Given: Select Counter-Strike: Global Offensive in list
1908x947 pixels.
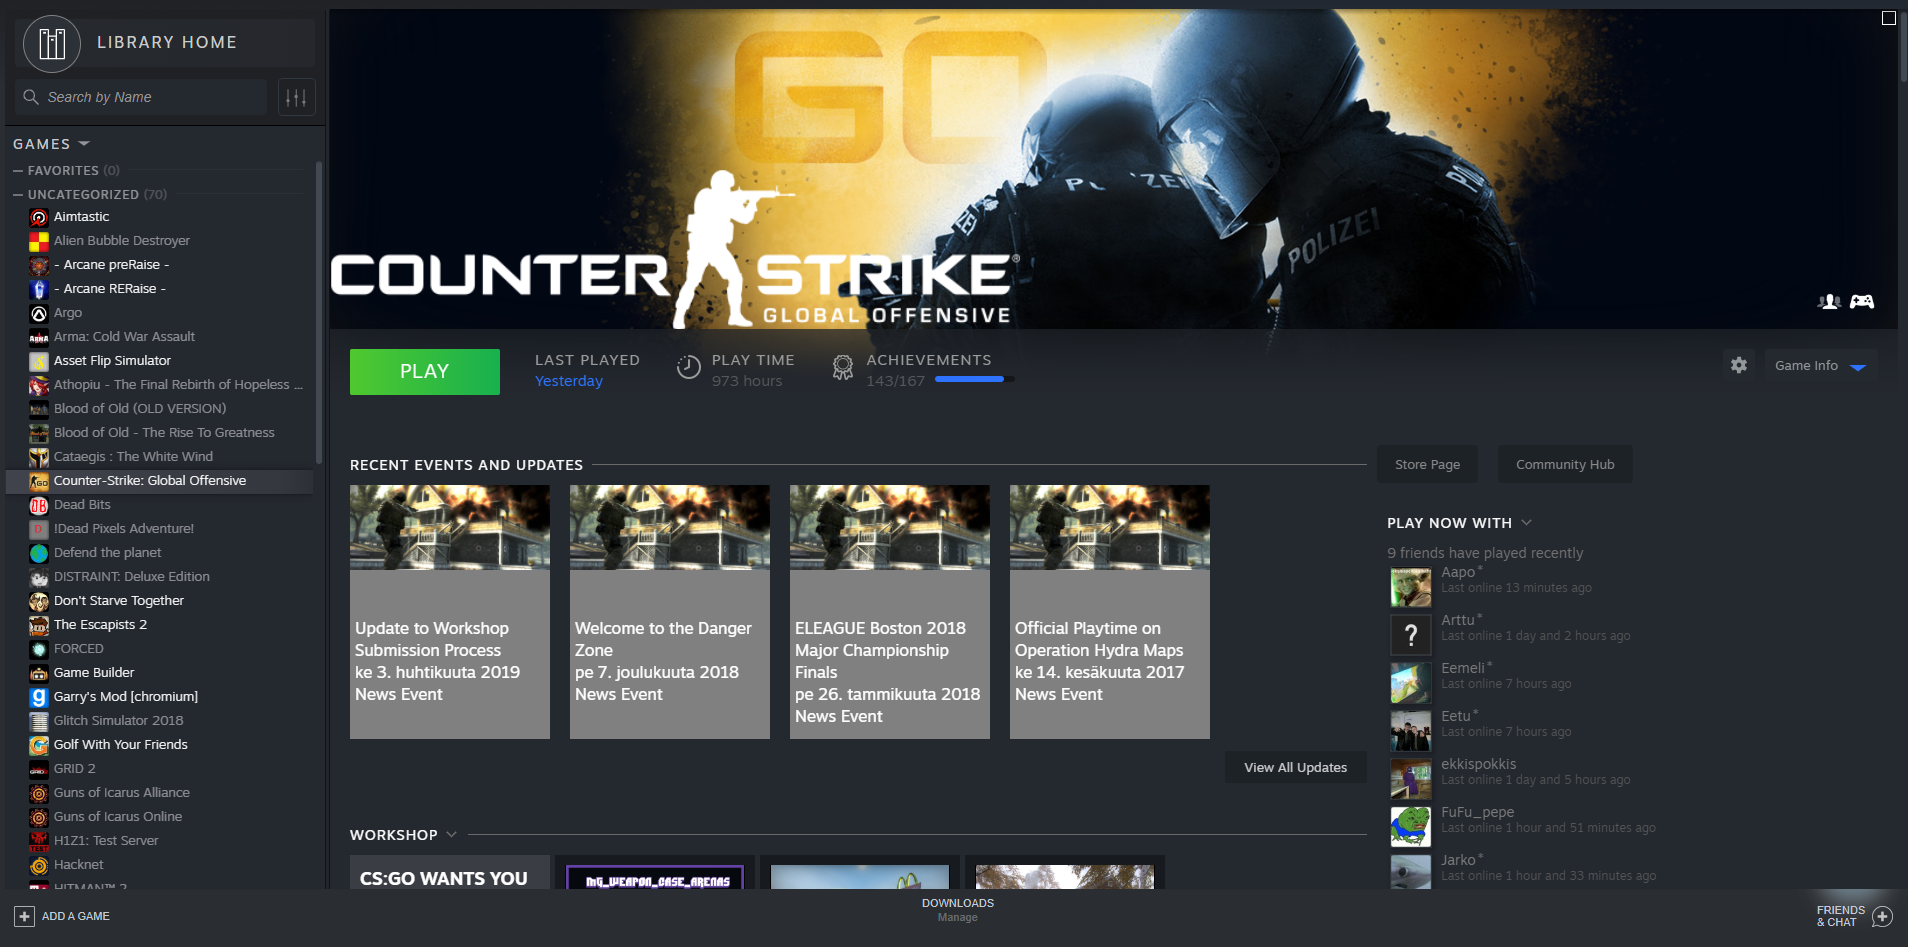Looking at the screenshot, I should (160, 481).
